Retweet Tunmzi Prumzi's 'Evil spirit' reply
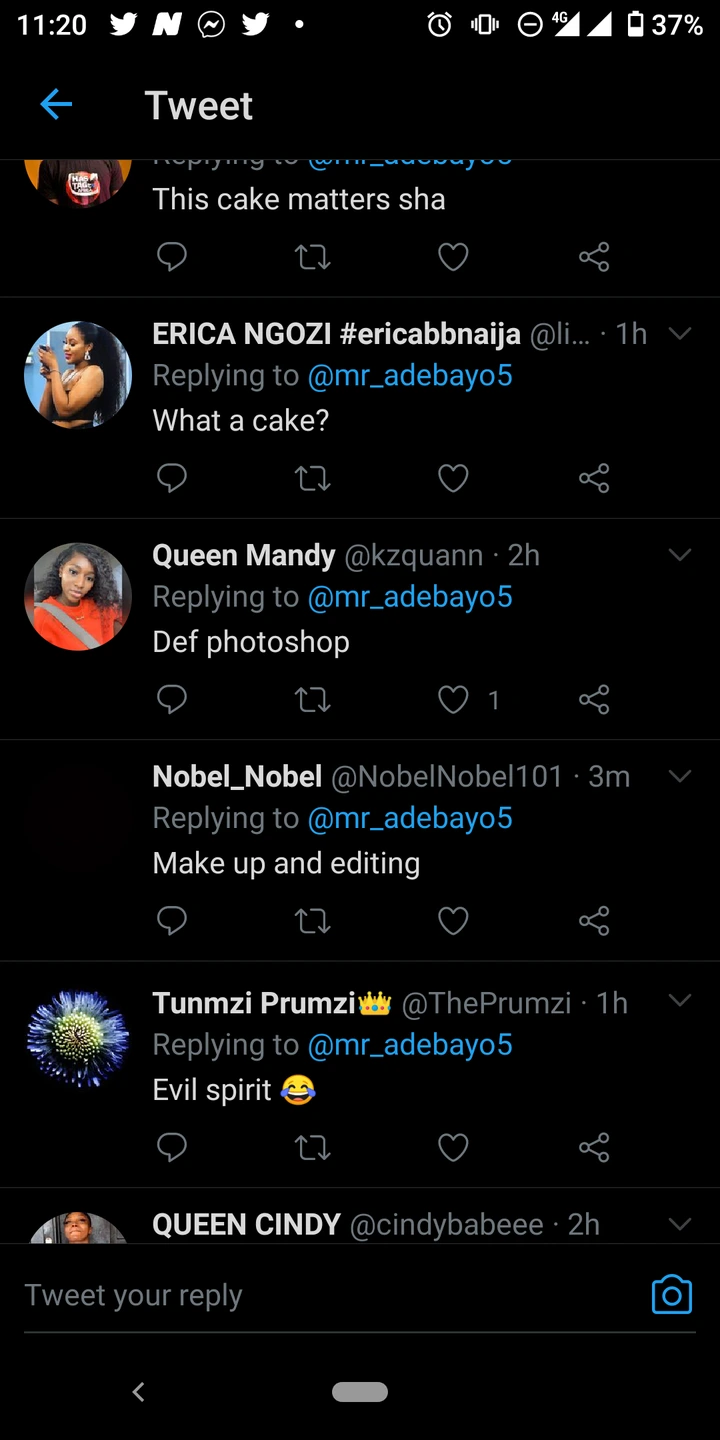The height and width of the screenshot is (1440, 720). (x=313, y=1147)
